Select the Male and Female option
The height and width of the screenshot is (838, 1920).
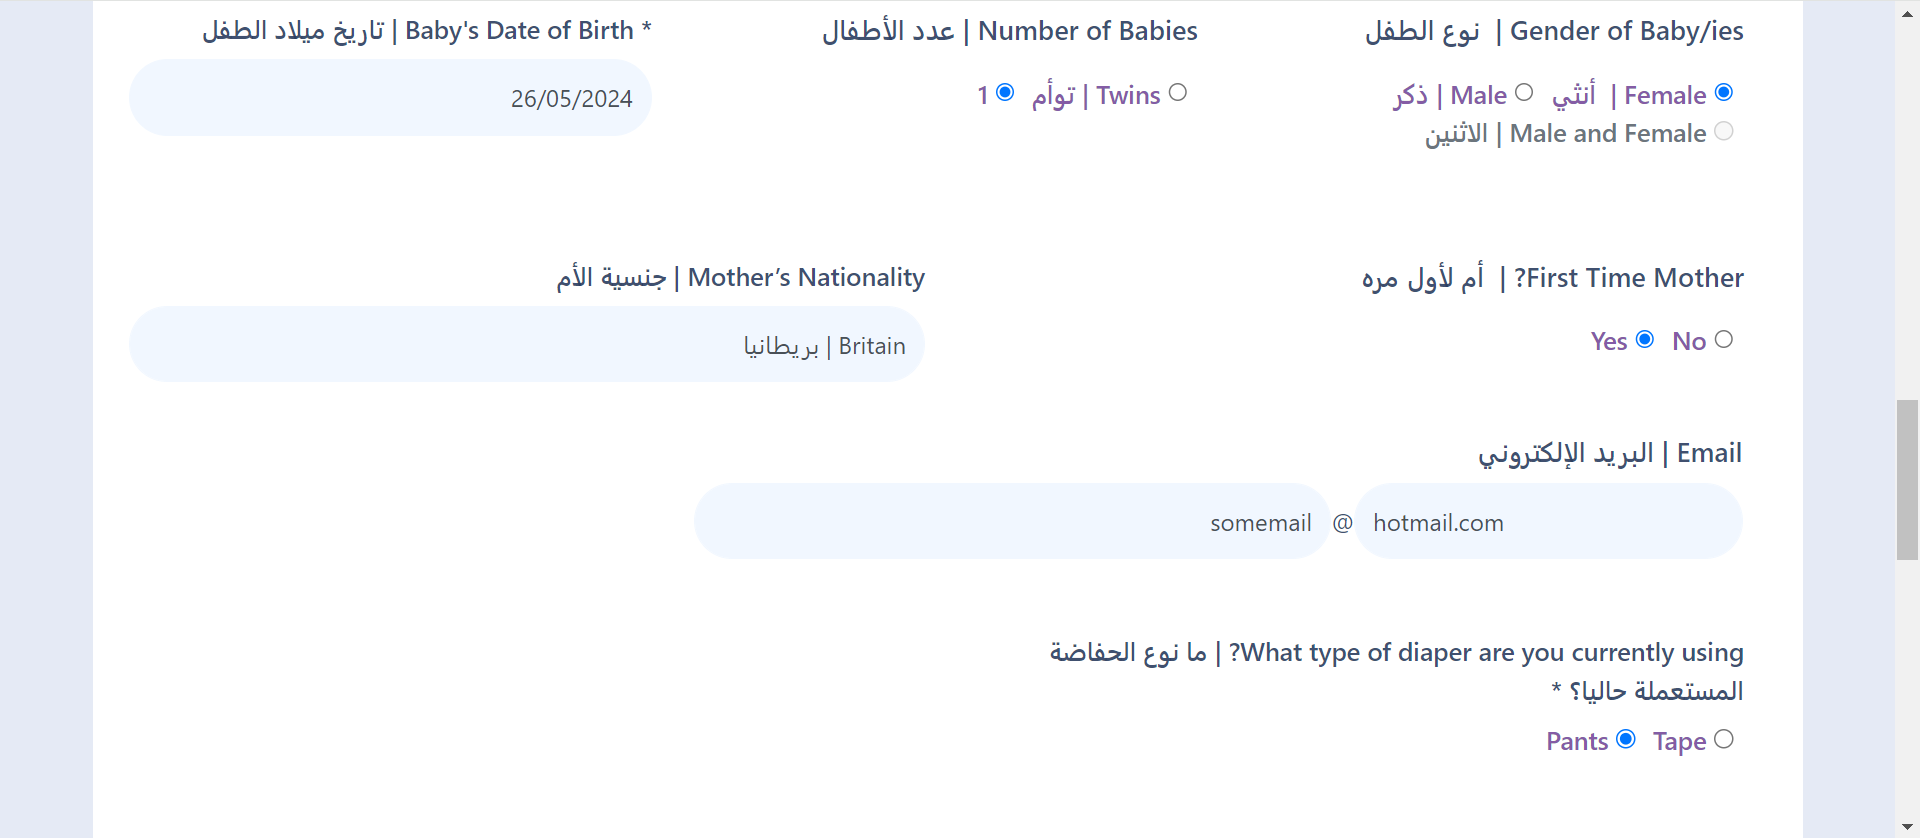pyautogui.click(x=1724, y=131)
